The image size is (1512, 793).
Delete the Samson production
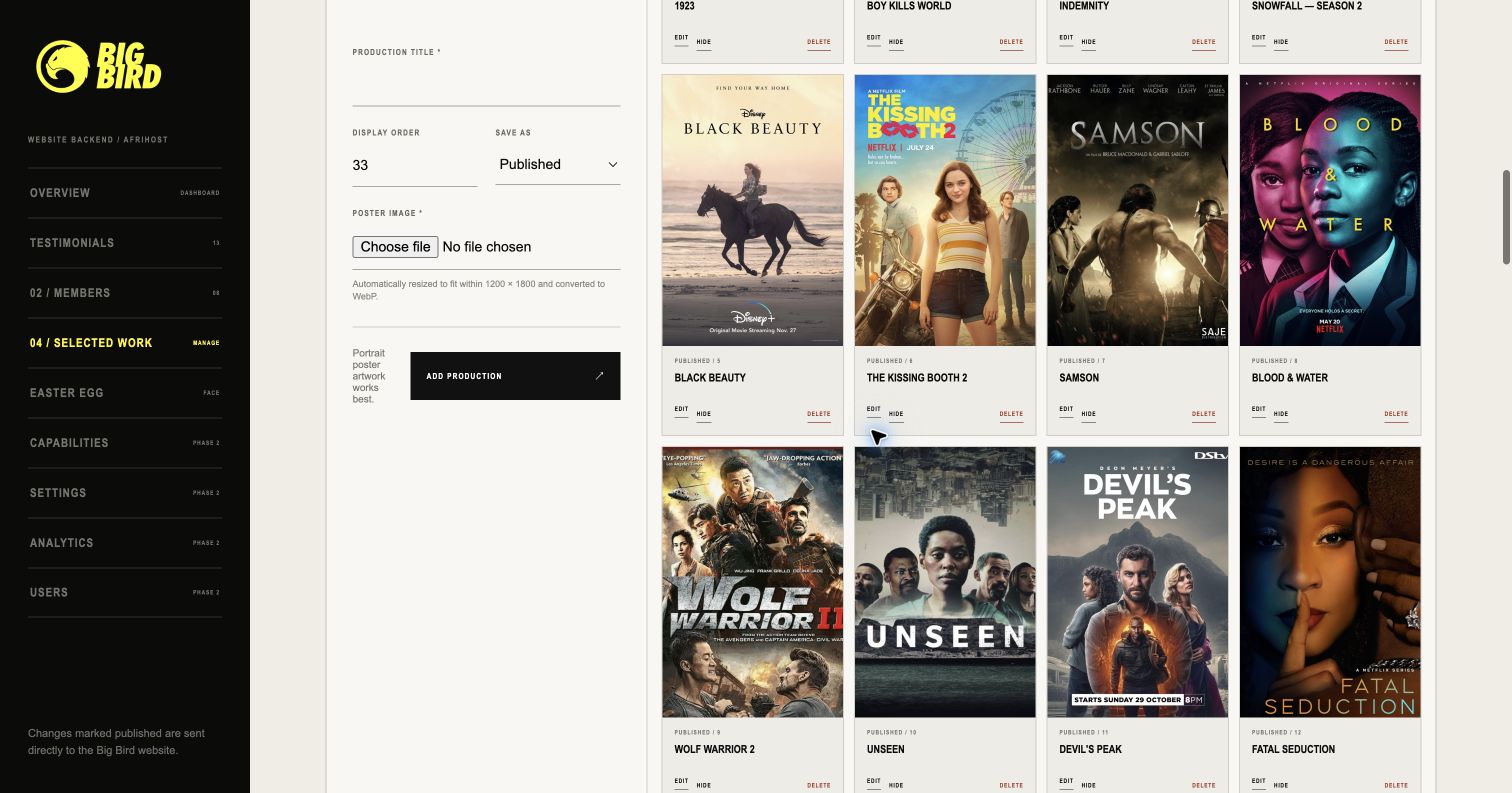point(1204,414)
